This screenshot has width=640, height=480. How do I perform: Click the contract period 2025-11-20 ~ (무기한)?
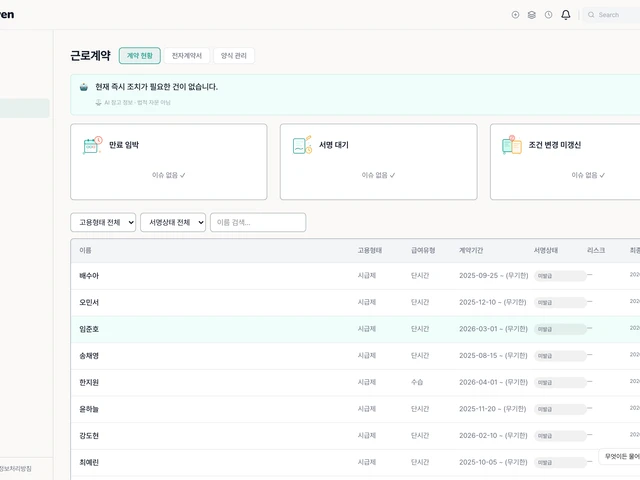coord(493,409)
